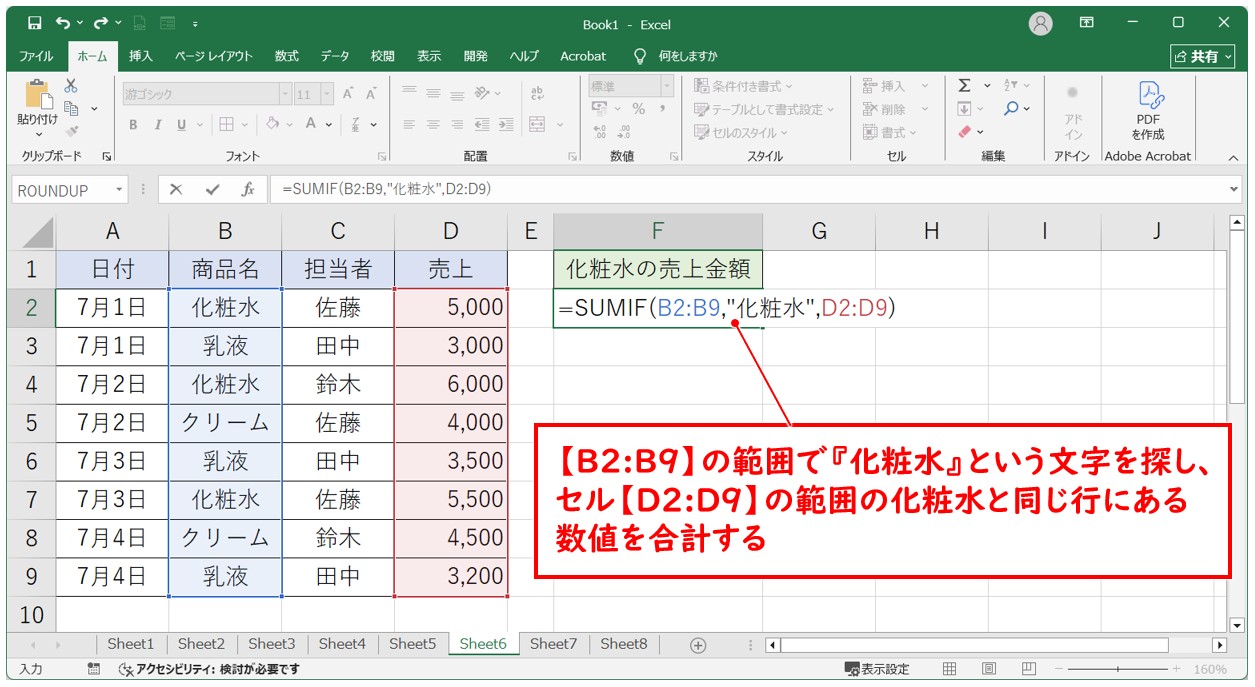The width and height of the screenshot is (1255, 687).
Task: Click the Fill Color bucket icon
Action: click(273, 125)
